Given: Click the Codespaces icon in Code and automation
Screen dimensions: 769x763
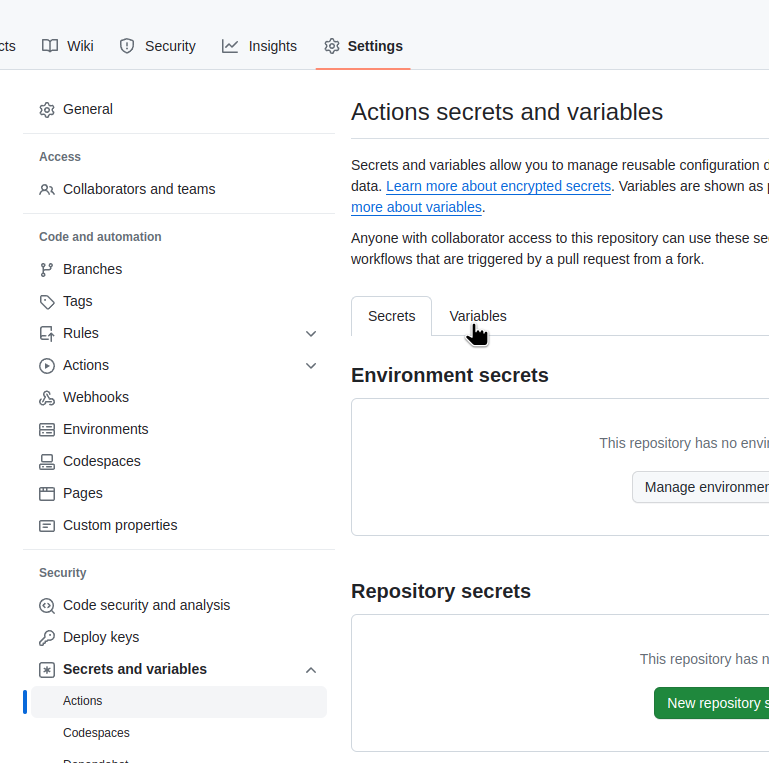Looking at the screenshot, I should (x=47, y=461).
